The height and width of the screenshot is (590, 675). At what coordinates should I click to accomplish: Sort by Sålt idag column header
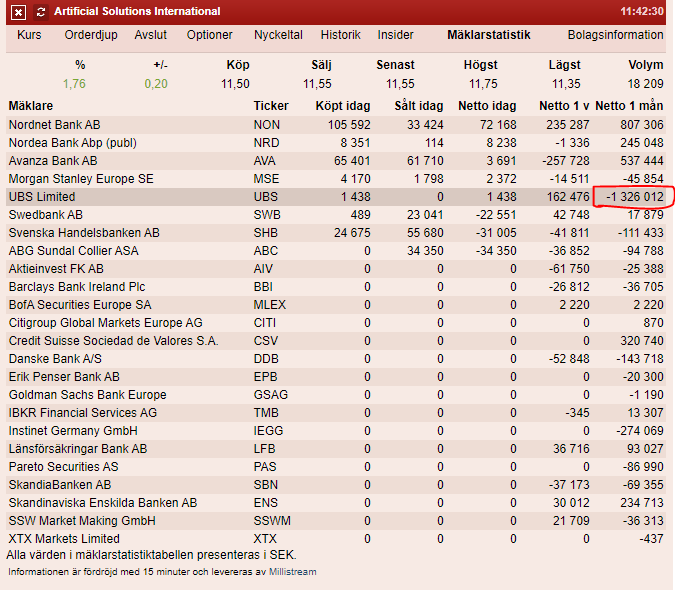(x=418, y=106)
